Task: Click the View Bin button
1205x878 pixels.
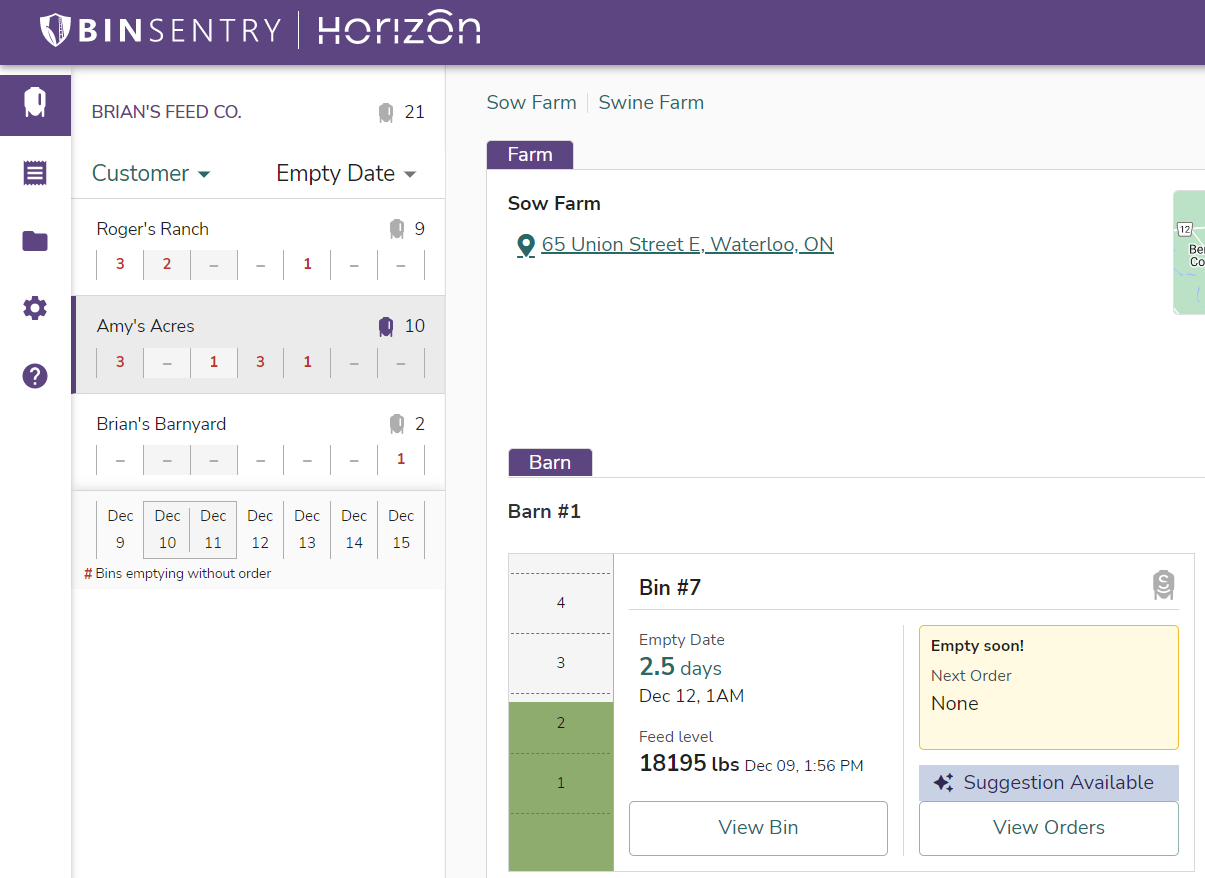Action: (758, 828)
